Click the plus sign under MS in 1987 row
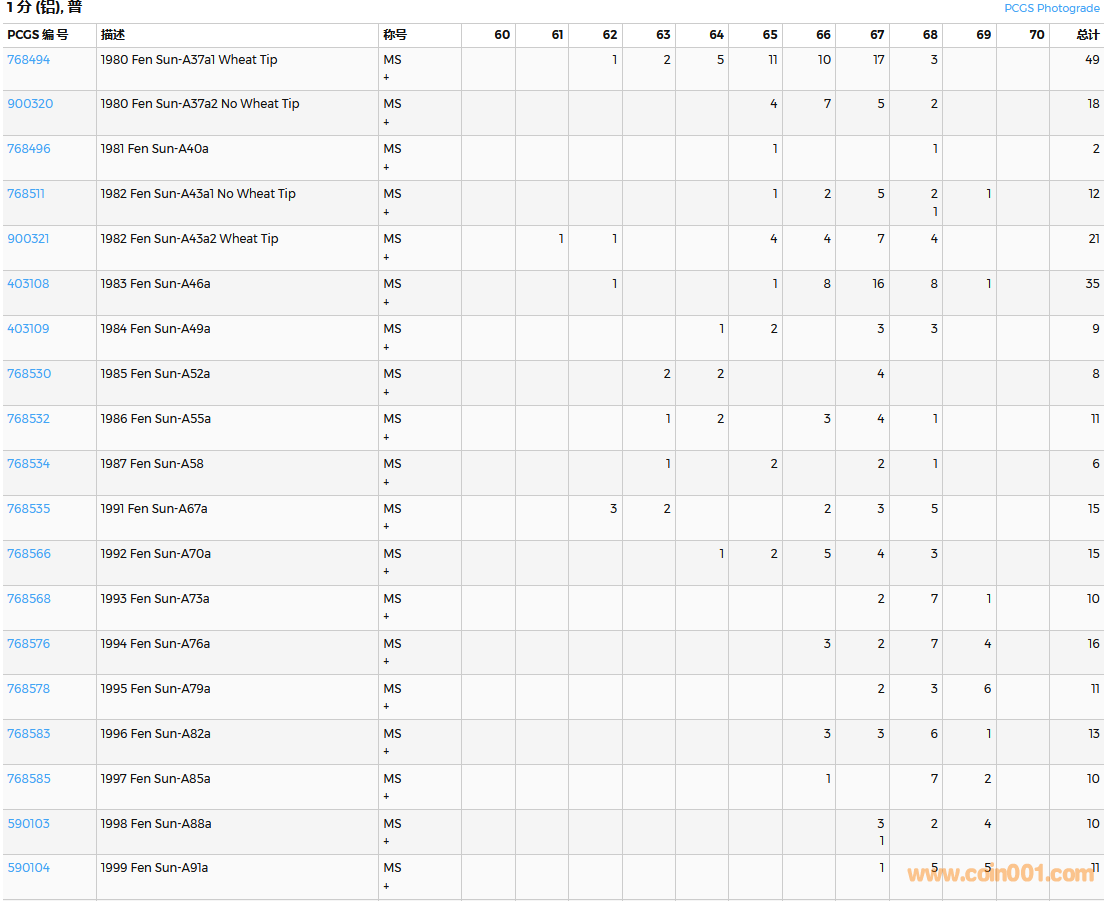This screenshot has height=901, width=1107. pos(387,482)
